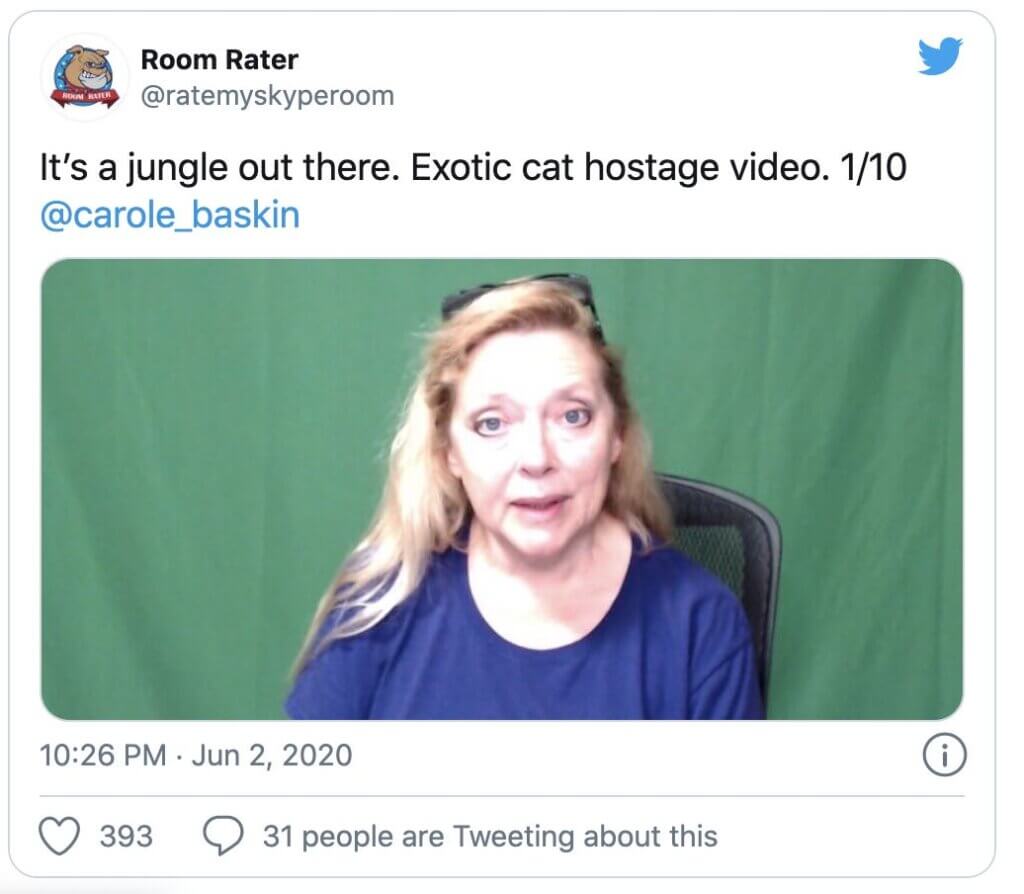The width and height of the screenshot is (1024, 894).
Task: Visit the @ratemyskyperoom handle
Action: click(268, 96)
